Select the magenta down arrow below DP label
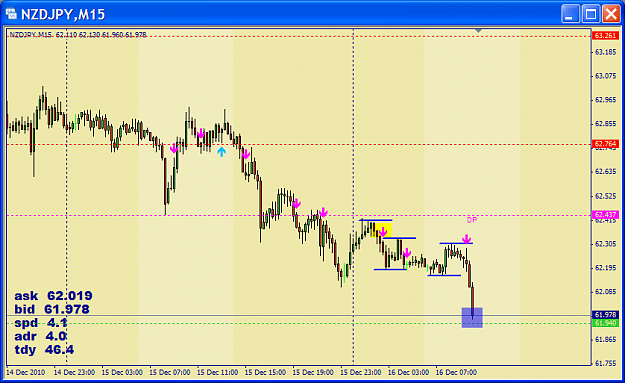625x383 pixels. click(466, 239)
